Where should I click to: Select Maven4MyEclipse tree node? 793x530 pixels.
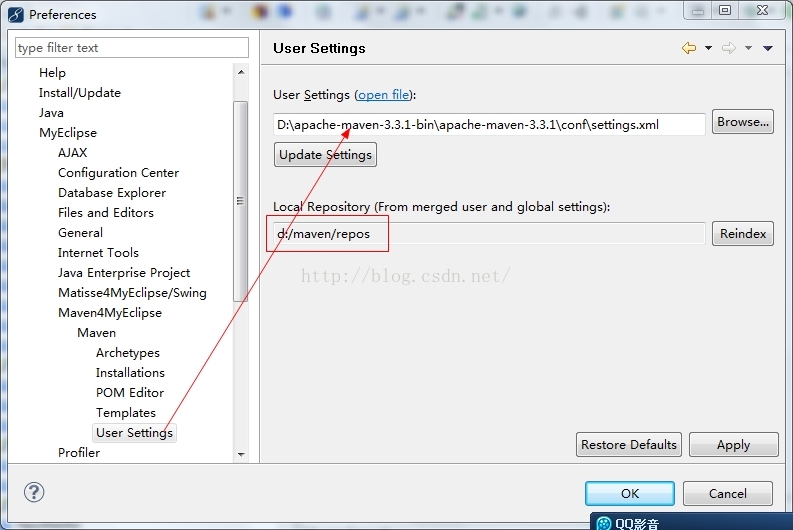pos(110,313)
